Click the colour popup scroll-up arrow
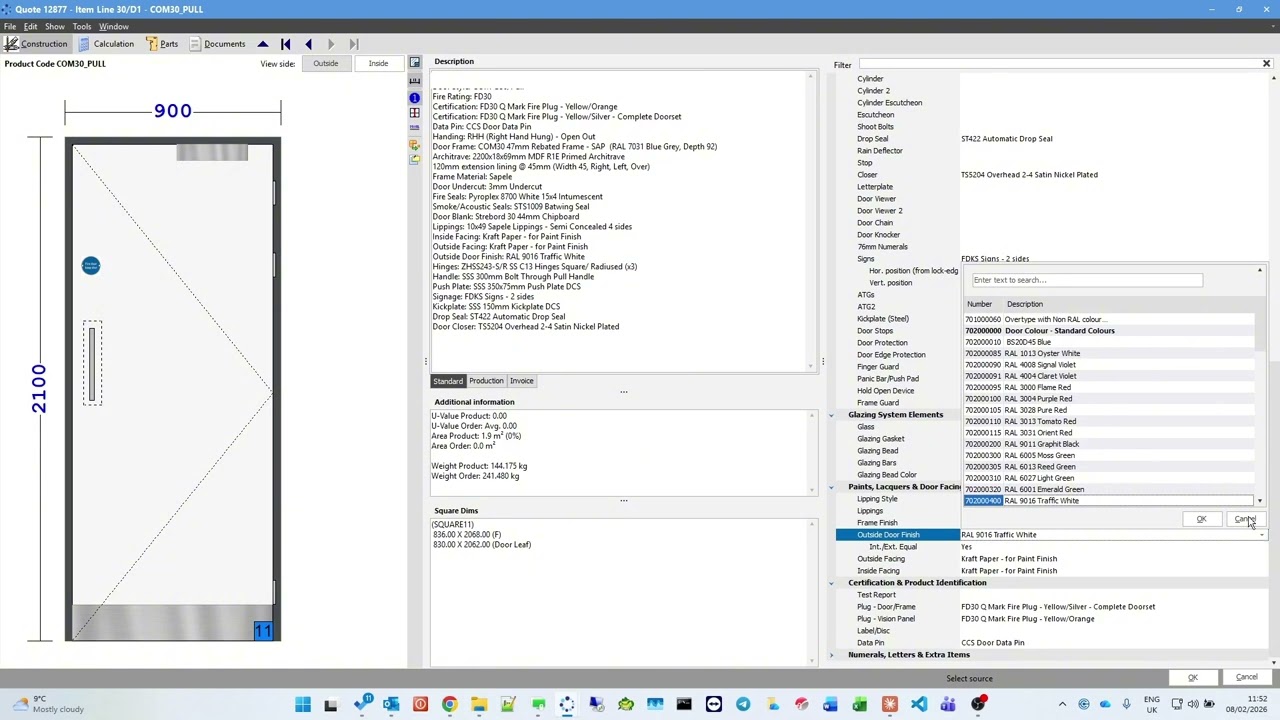Image resolution: width=1280 pixels, height=720 pixels. point(1259,271)
